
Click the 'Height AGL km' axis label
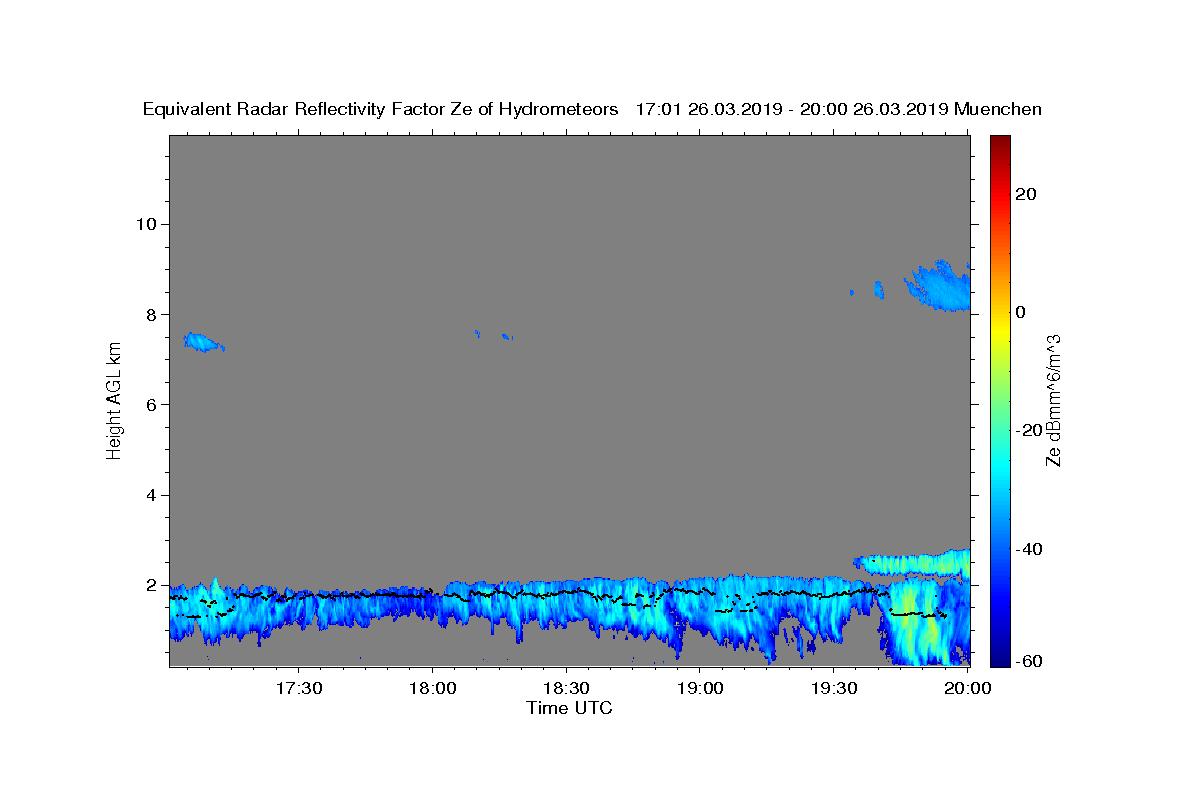click(114, 400)
